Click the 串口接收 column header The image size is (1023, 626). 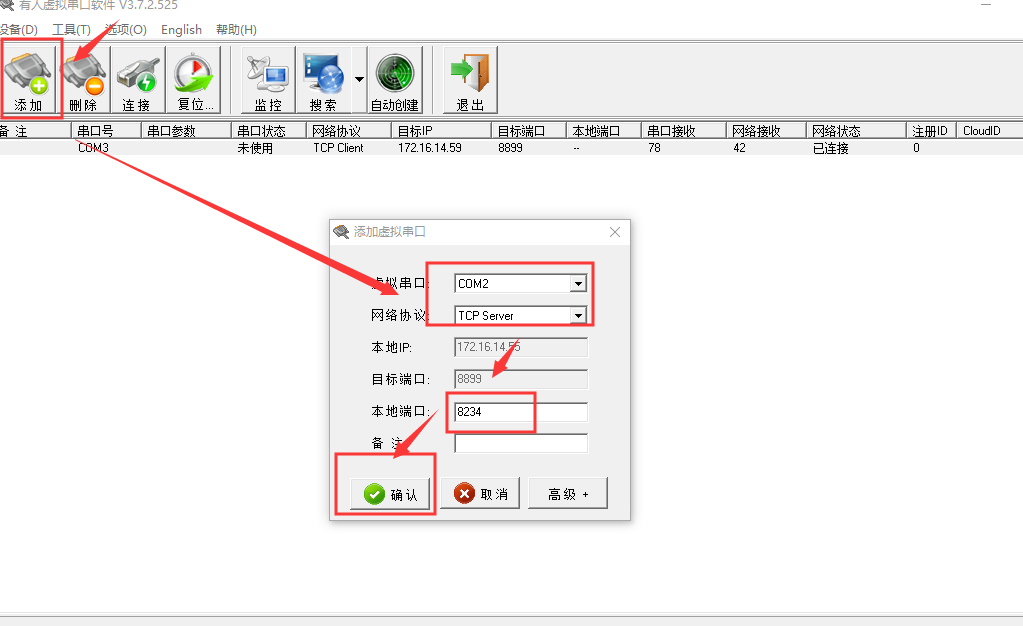(684, 131)
